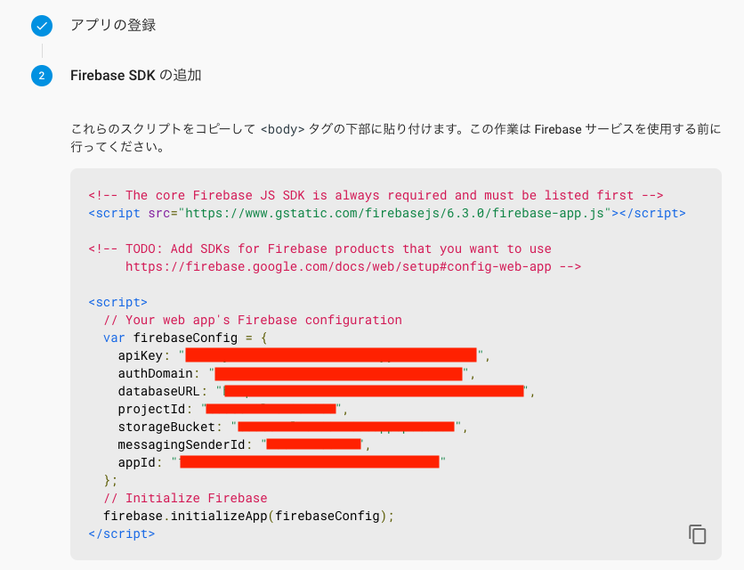Copy the Firebase code snippet to clipboard
744x570 pixels.
pyautogui.click(x=697, y=534)
